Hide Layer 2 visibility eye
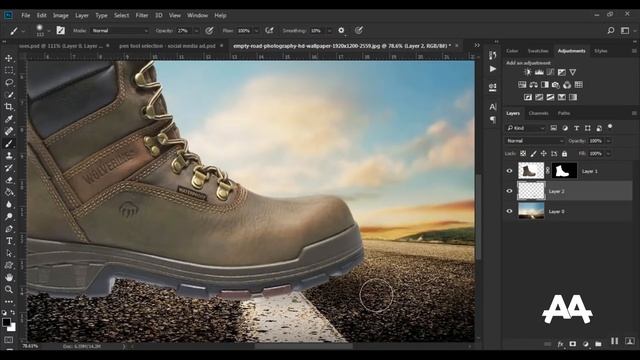The width and height of the screenshot is (640, 360). click(509, 191)
